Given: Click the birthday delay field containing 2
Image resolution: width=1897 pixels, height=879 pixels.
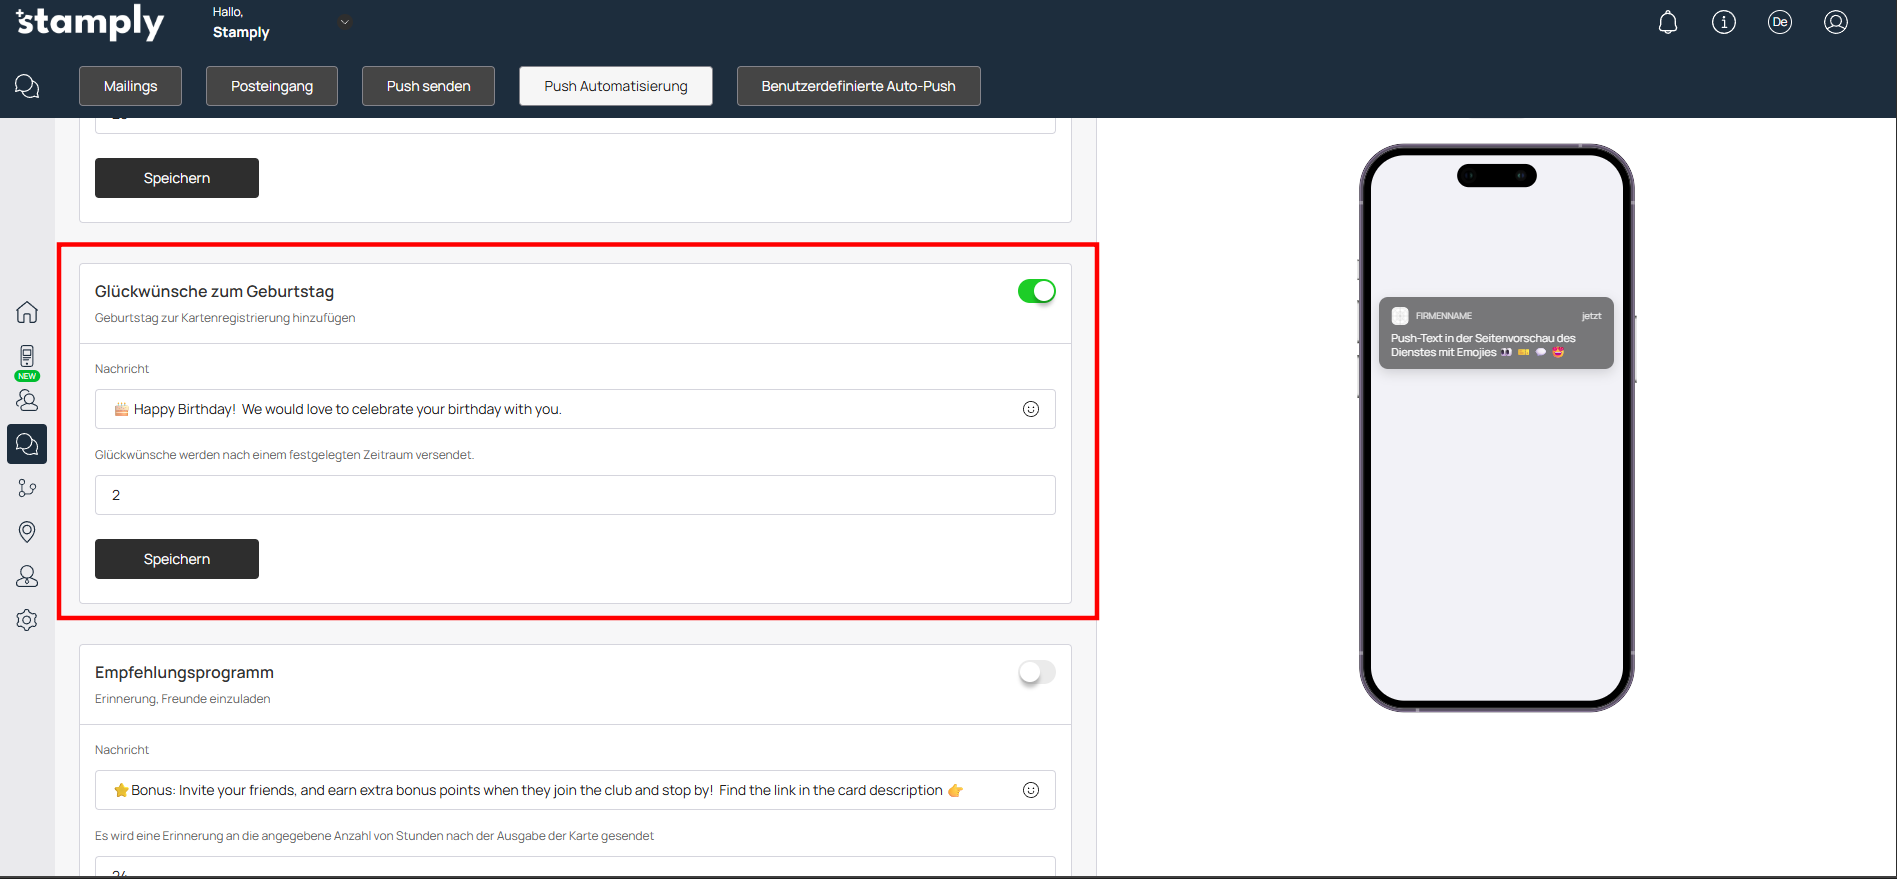Looking at the screenshot, I should [x=575, y=495].
